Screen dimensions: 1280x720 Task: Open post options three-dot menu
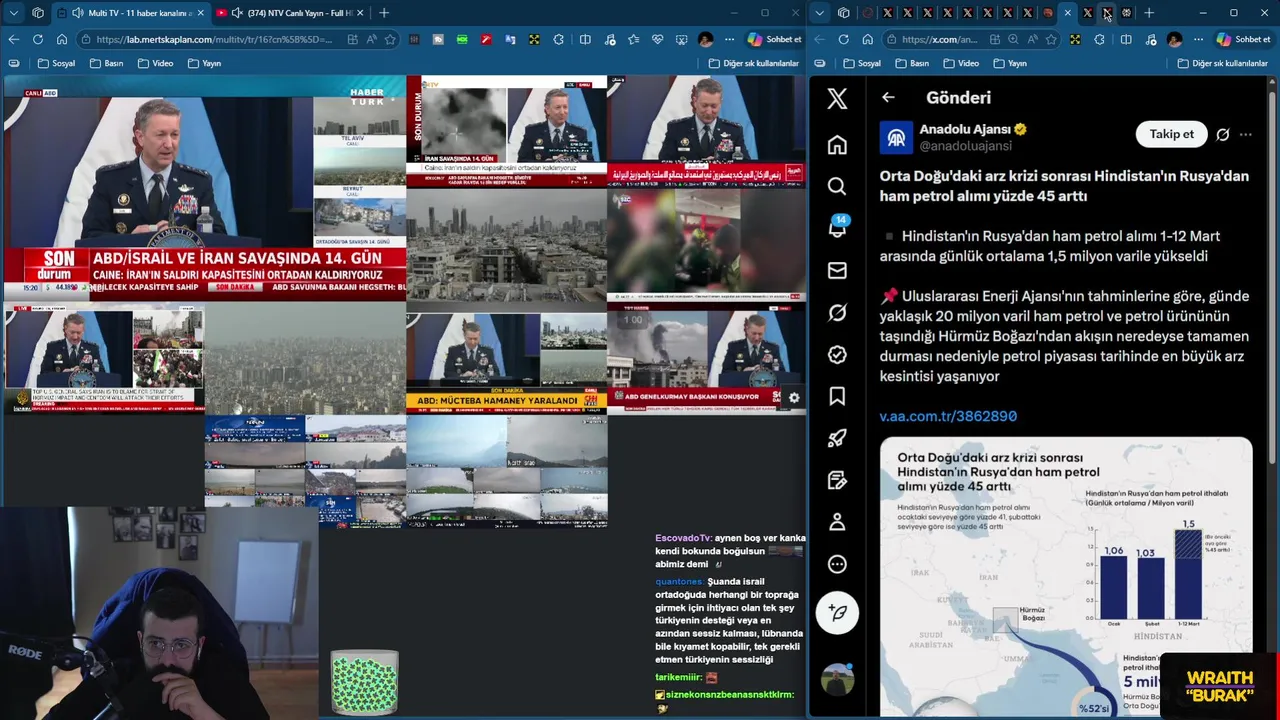pyautogui.click(x=1246, y=134)
